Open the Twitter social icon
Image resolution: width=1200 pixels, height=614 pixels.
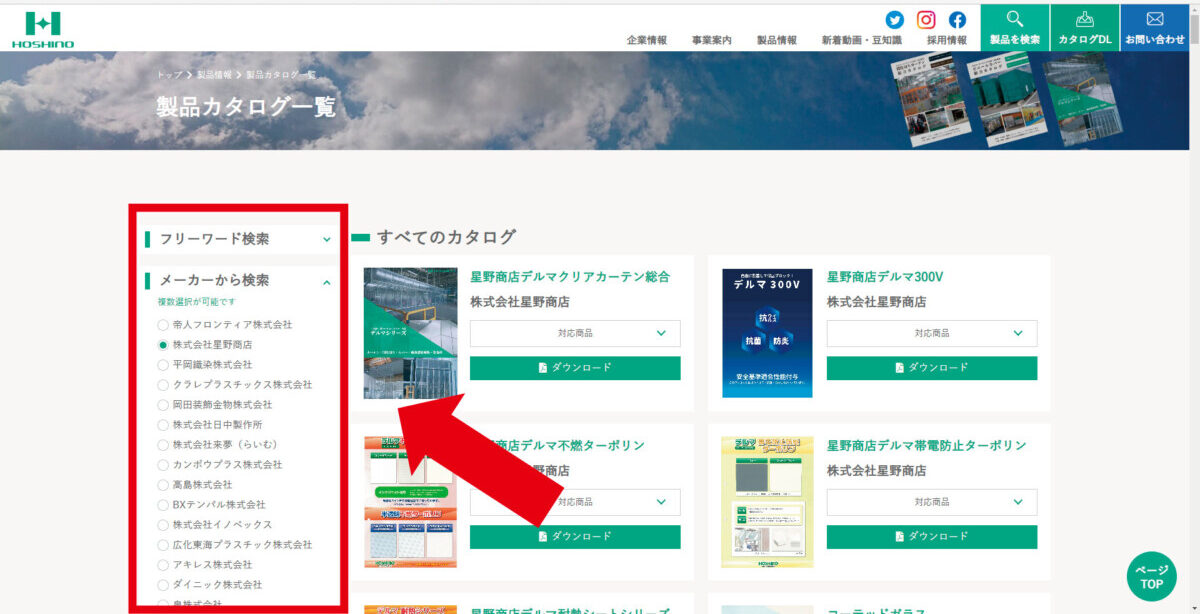(895, 20)
